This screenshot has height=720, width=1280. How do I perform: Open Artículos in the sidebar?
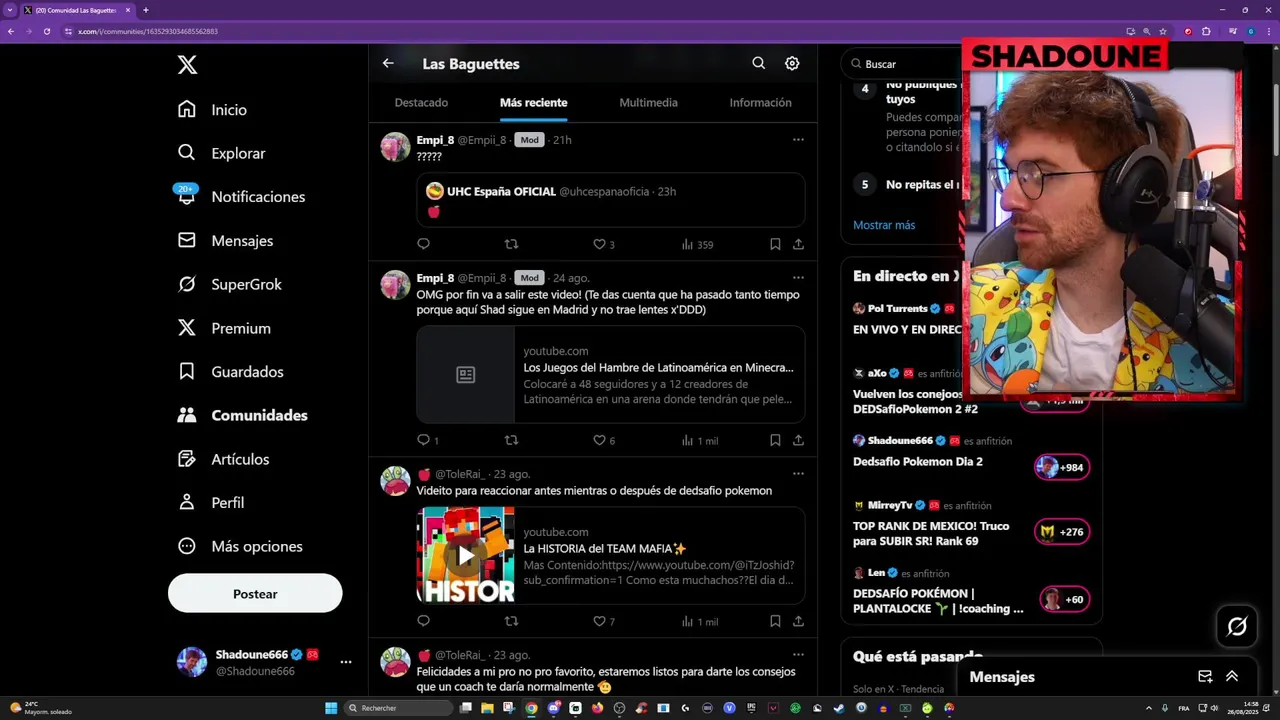coord(223,459)
